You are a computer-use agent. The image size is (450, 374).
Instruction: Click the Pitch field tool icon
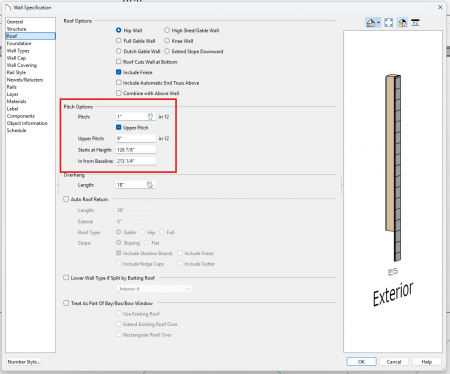(150, 116)
